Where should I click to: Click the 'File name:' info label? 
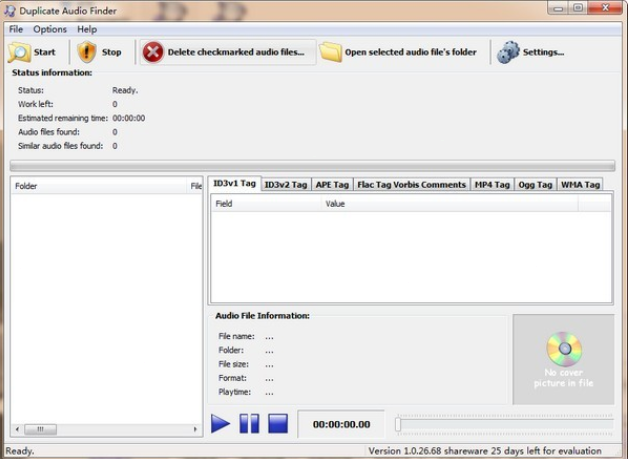[237, 336]
